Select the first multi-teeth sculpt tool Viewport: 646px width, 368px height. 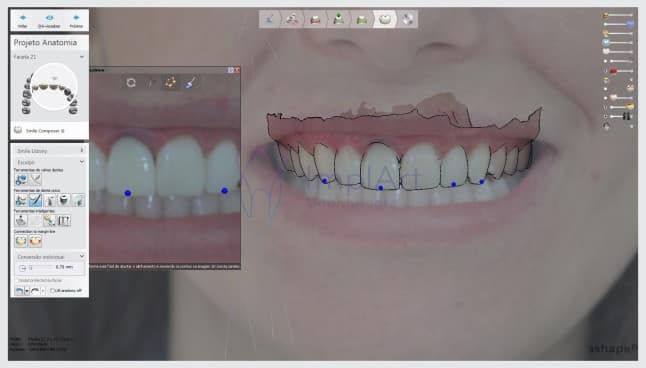point(21,179)
